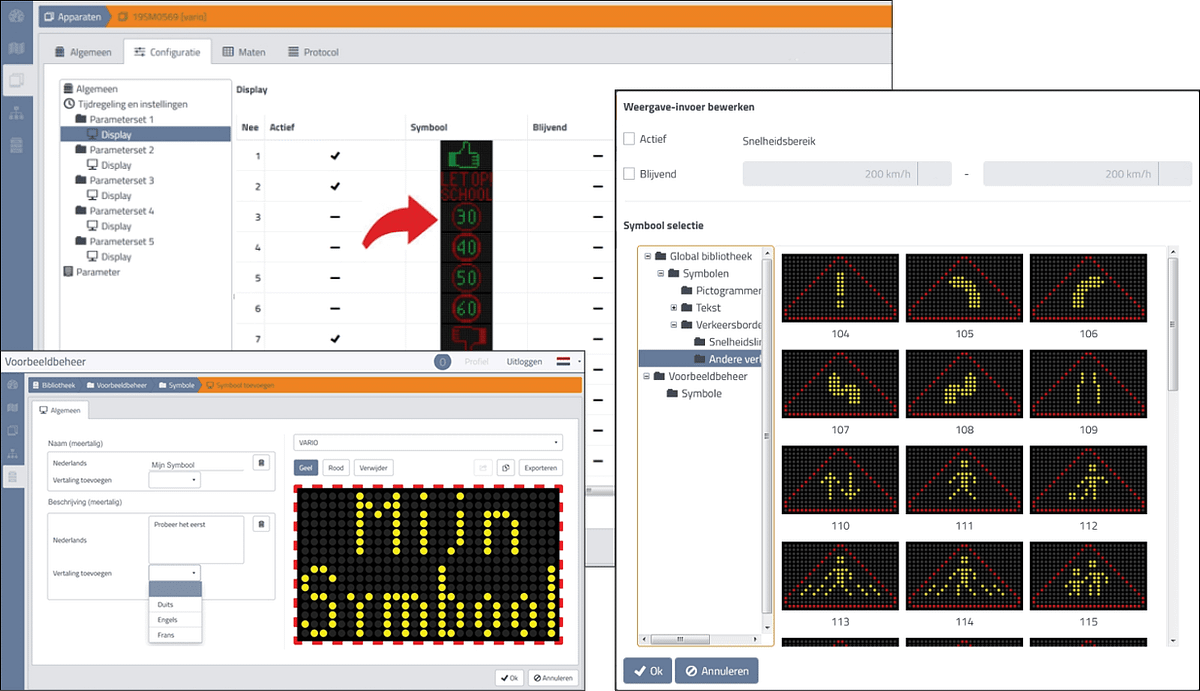Select the Geel color toggle button
This screenshot has width=1200, height=691.
(x=306, y=467)
